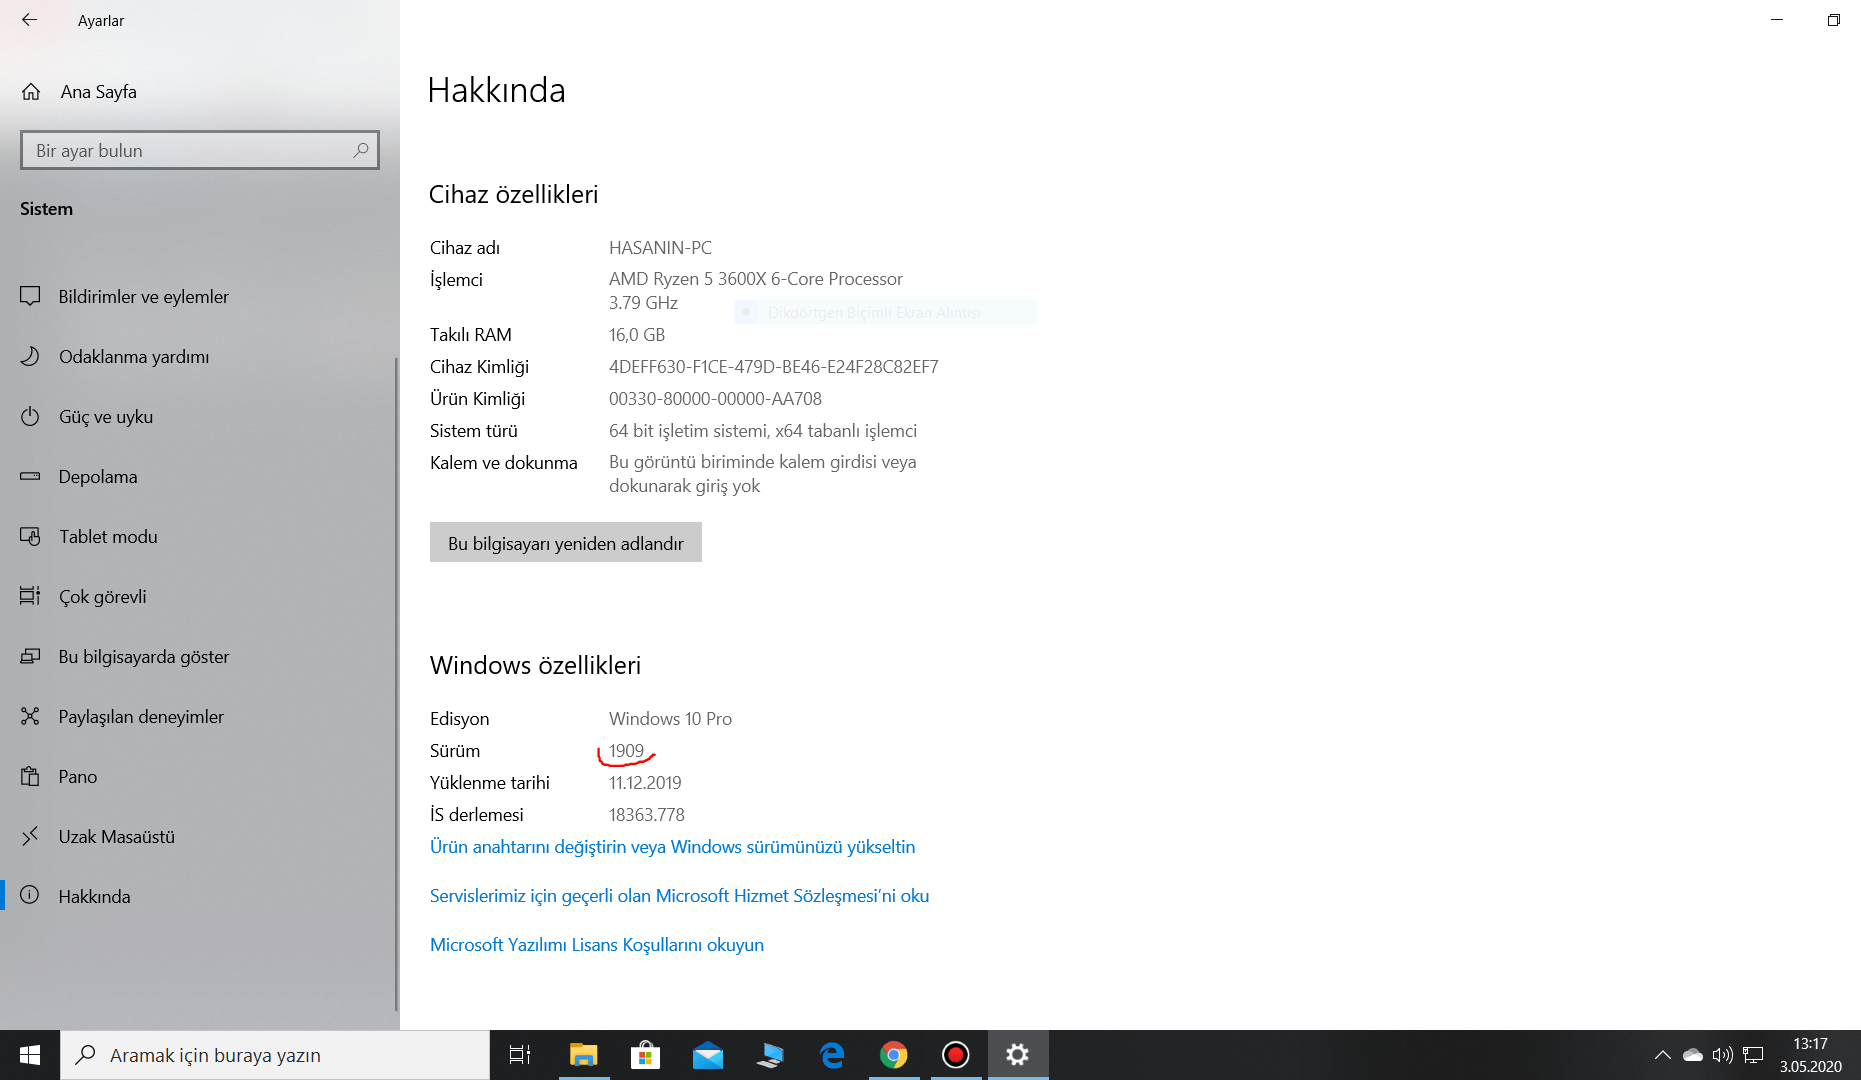Click the Settings gear on taskbar
The width and height of the screenshot is (1861, 1080).
1018,1055
